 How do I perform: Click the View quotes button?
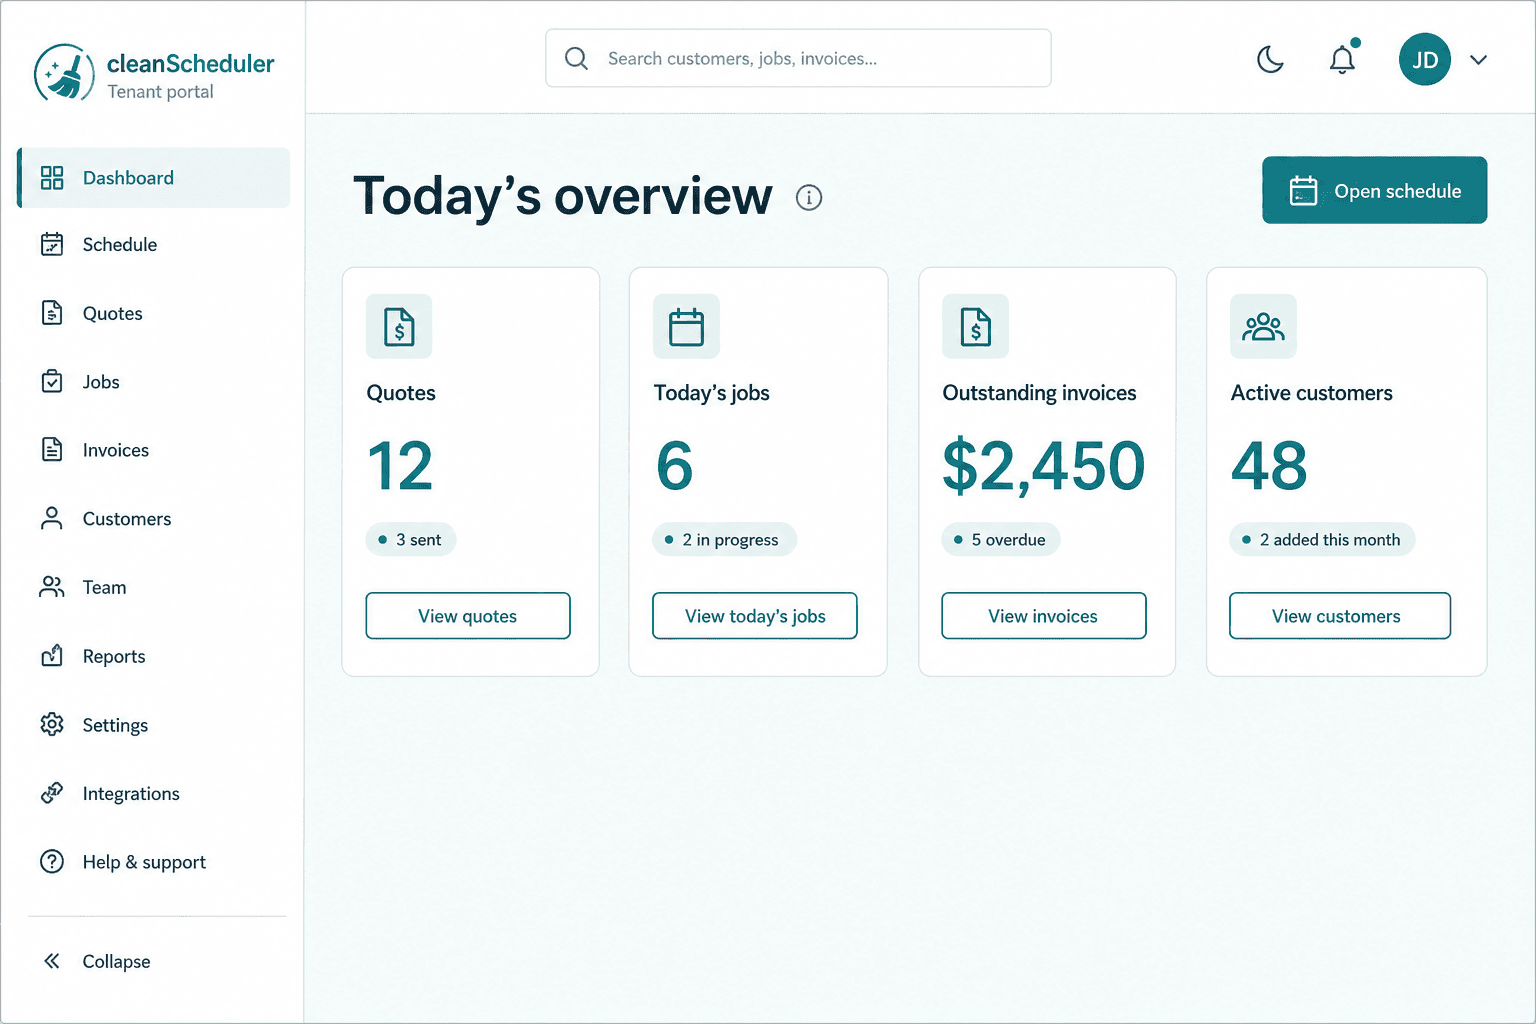click(468, 616)
